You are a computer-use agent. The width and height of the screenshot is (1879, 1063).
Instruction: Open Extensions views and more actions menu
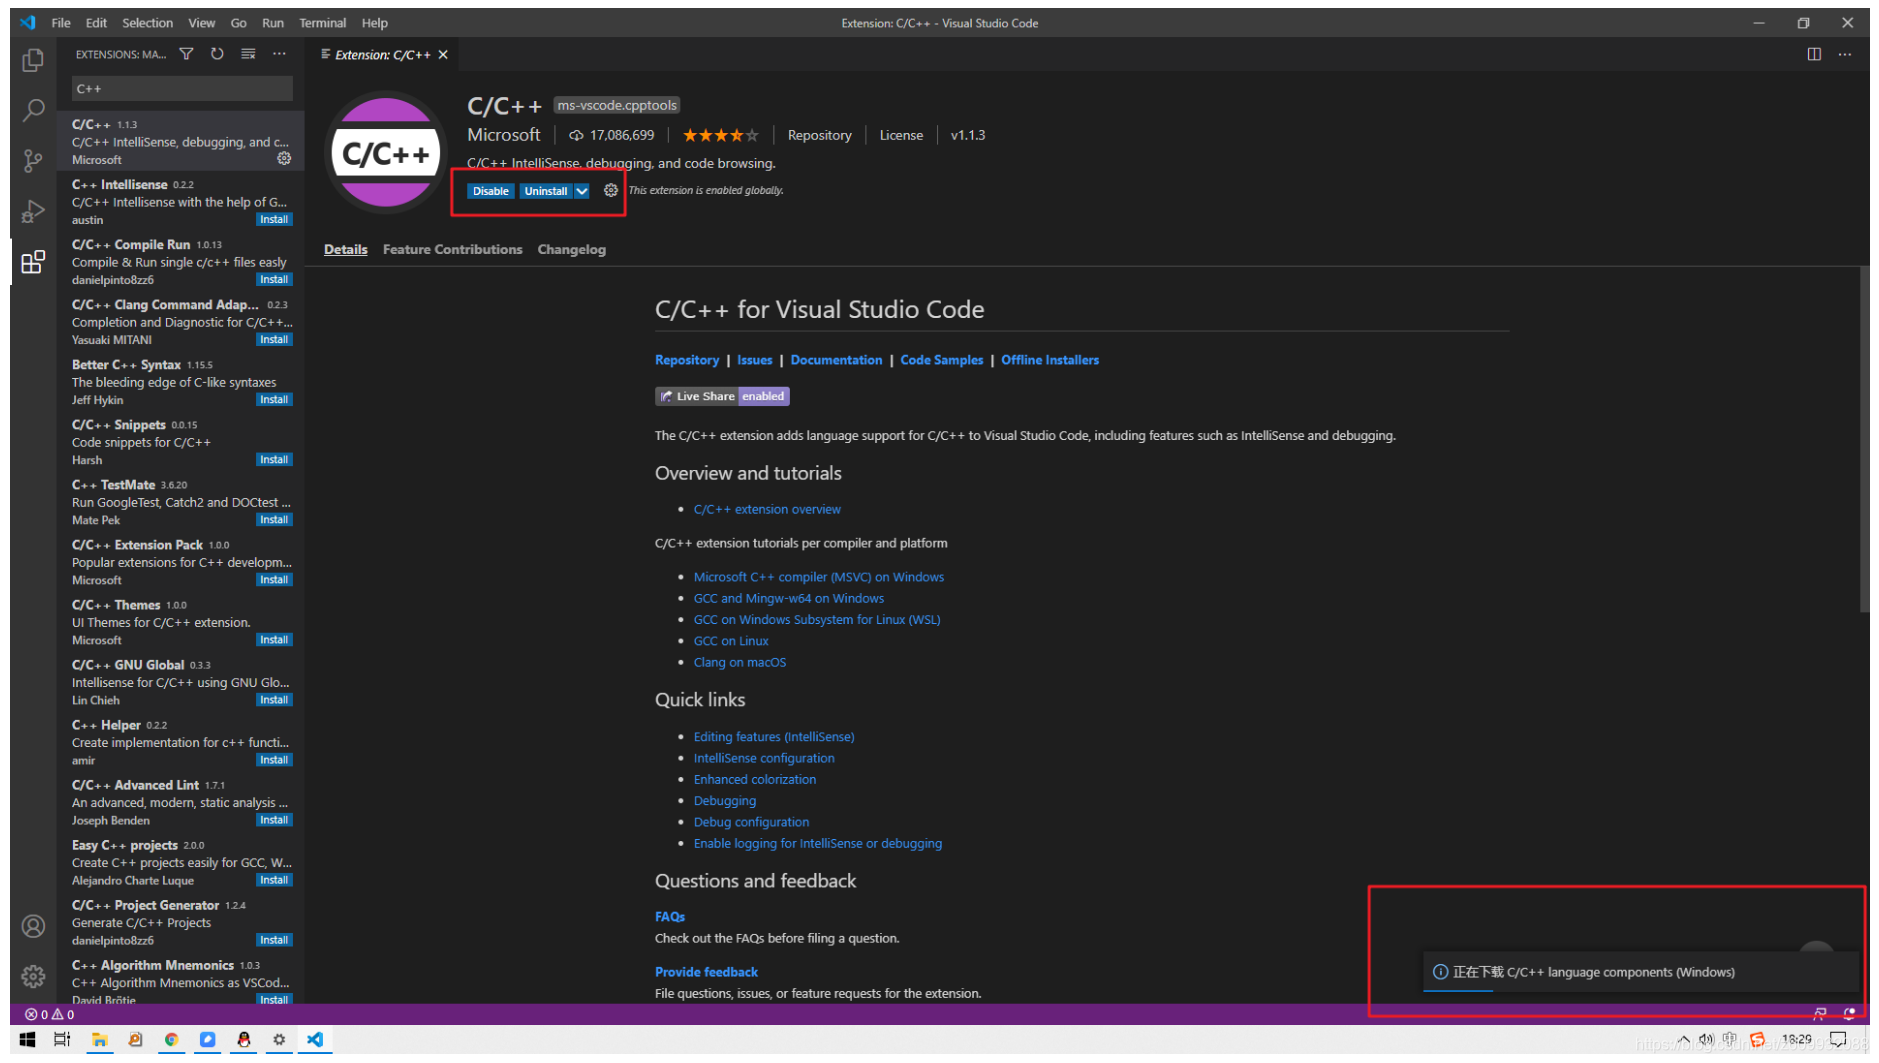click(279, 54)
